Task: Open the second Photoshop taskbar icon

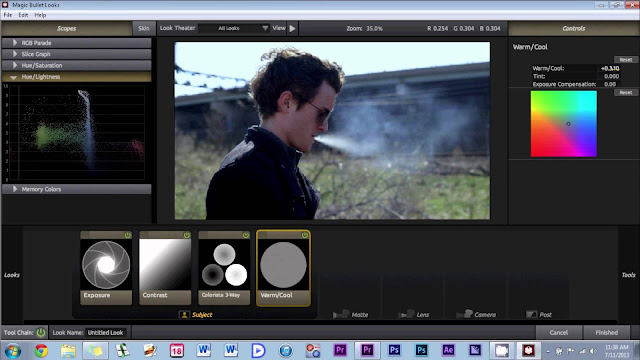Action: (x=421, y=350)
